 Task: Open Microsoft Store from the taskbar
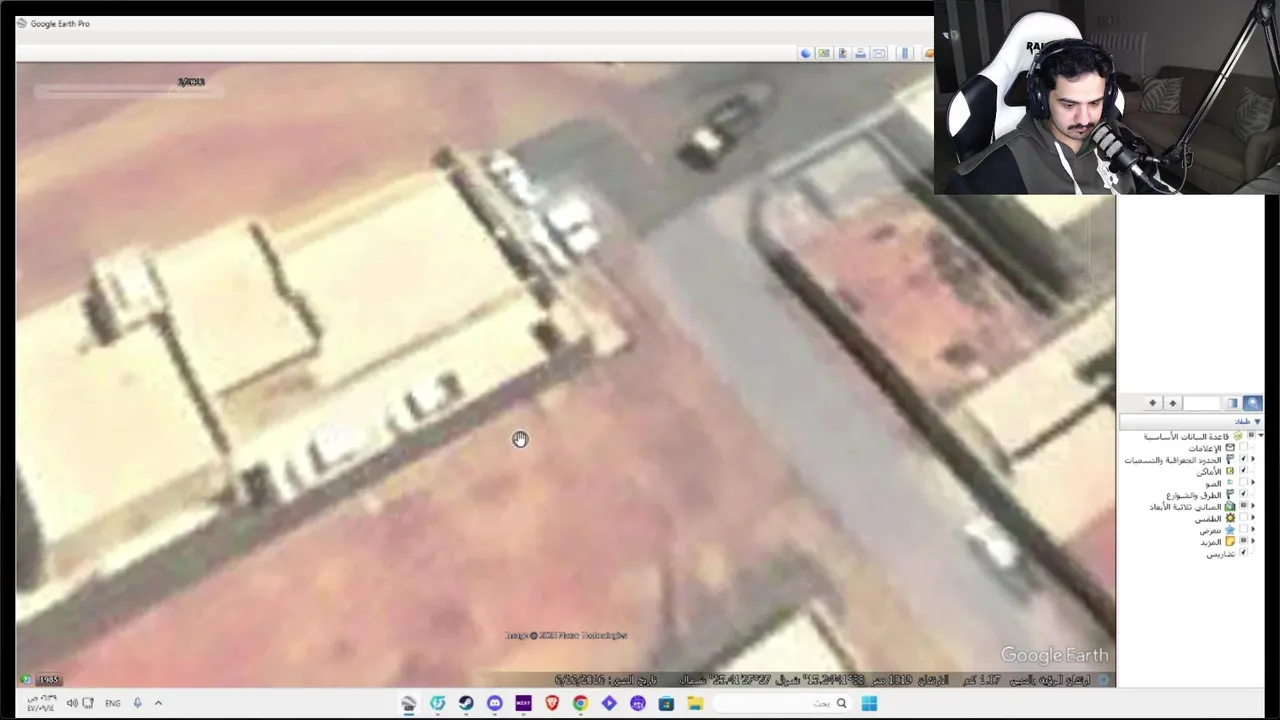[666, 703]
